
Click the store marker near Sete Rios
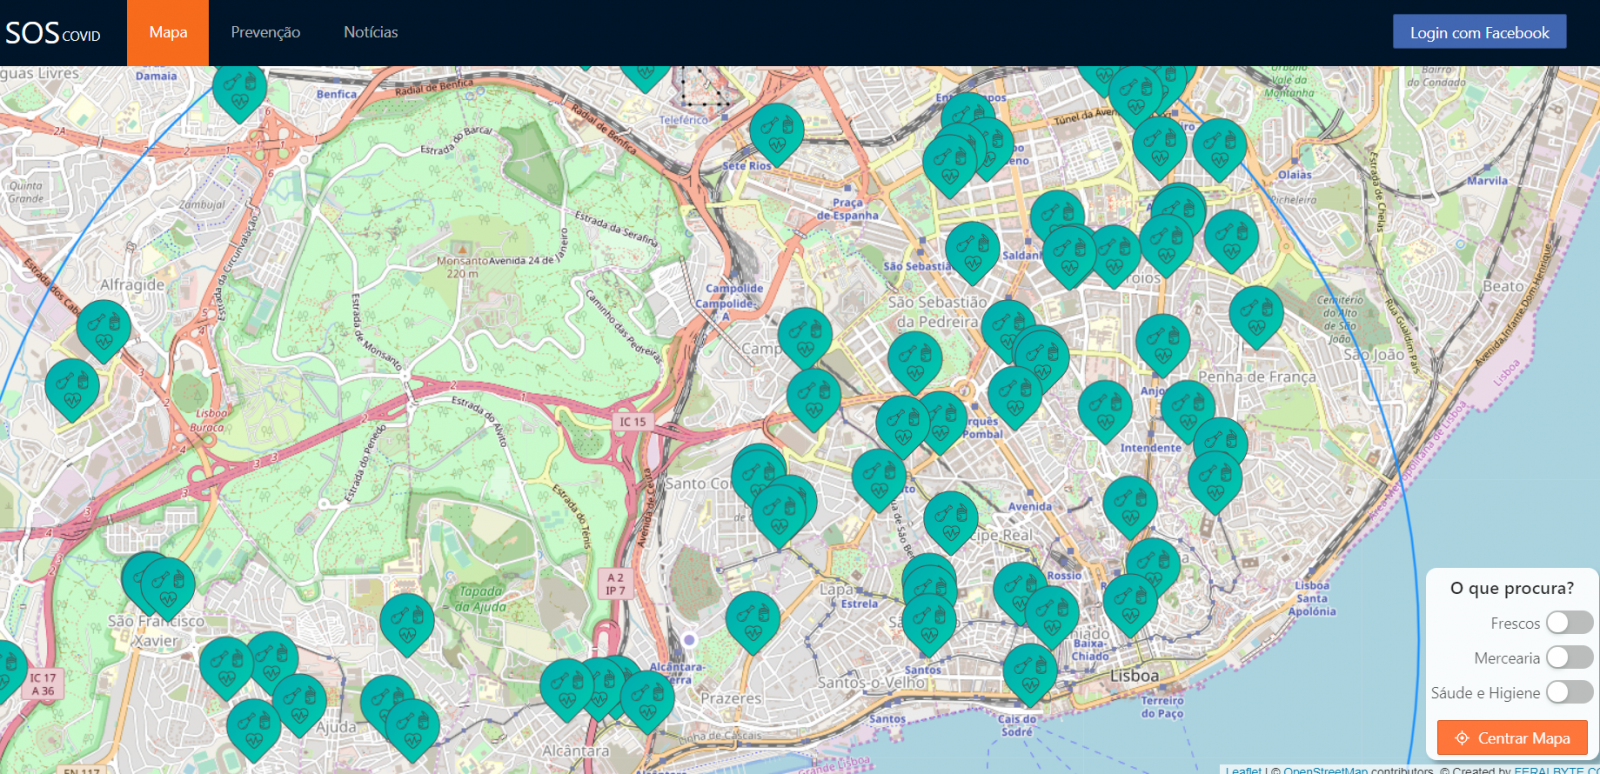[x=777, y=134]
